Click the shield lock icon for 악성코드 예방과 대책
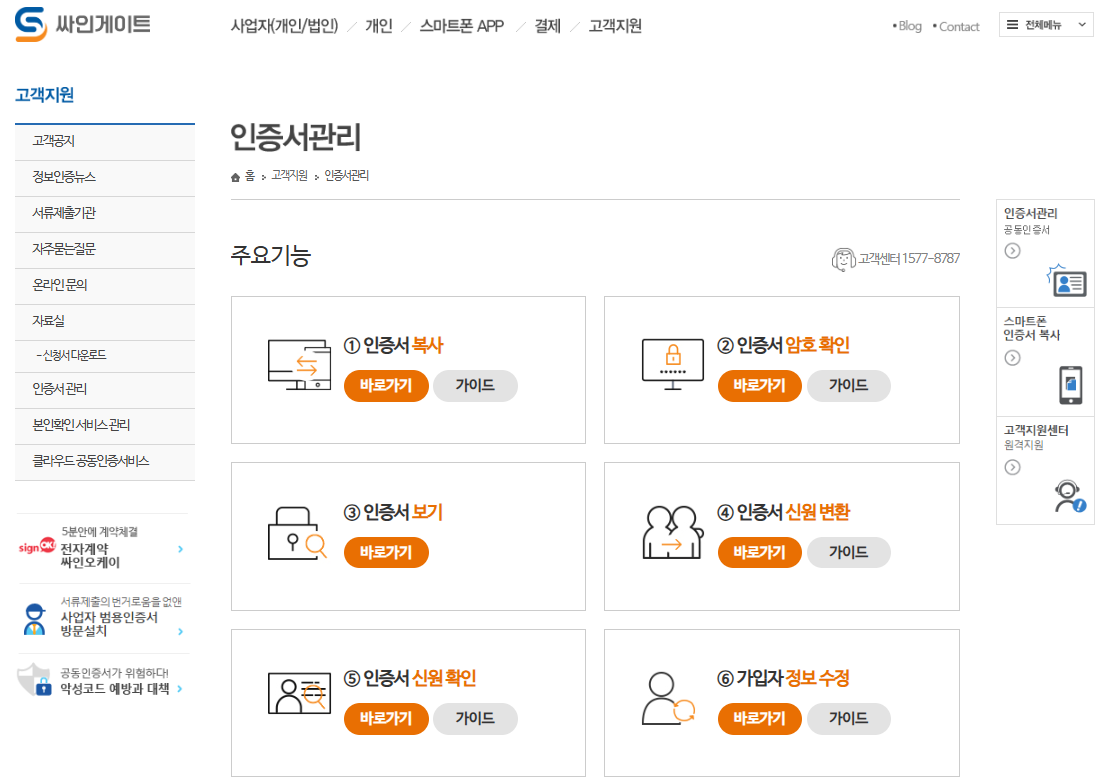This screenshot has width=1119, height=782. click(34, 679)
